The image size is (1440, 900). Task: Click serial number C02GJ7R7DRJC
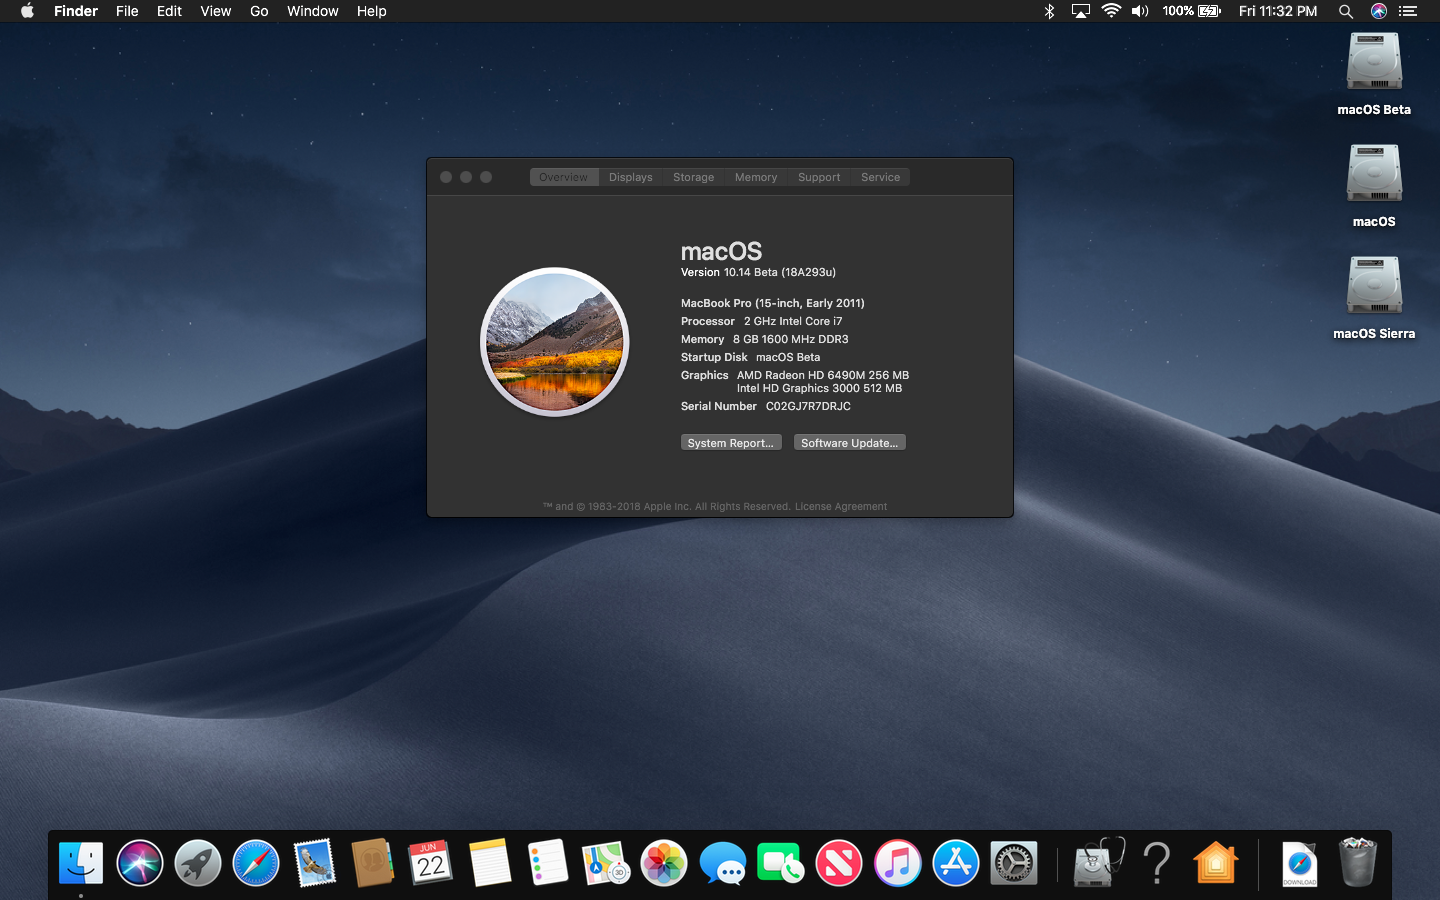point(808,406)
